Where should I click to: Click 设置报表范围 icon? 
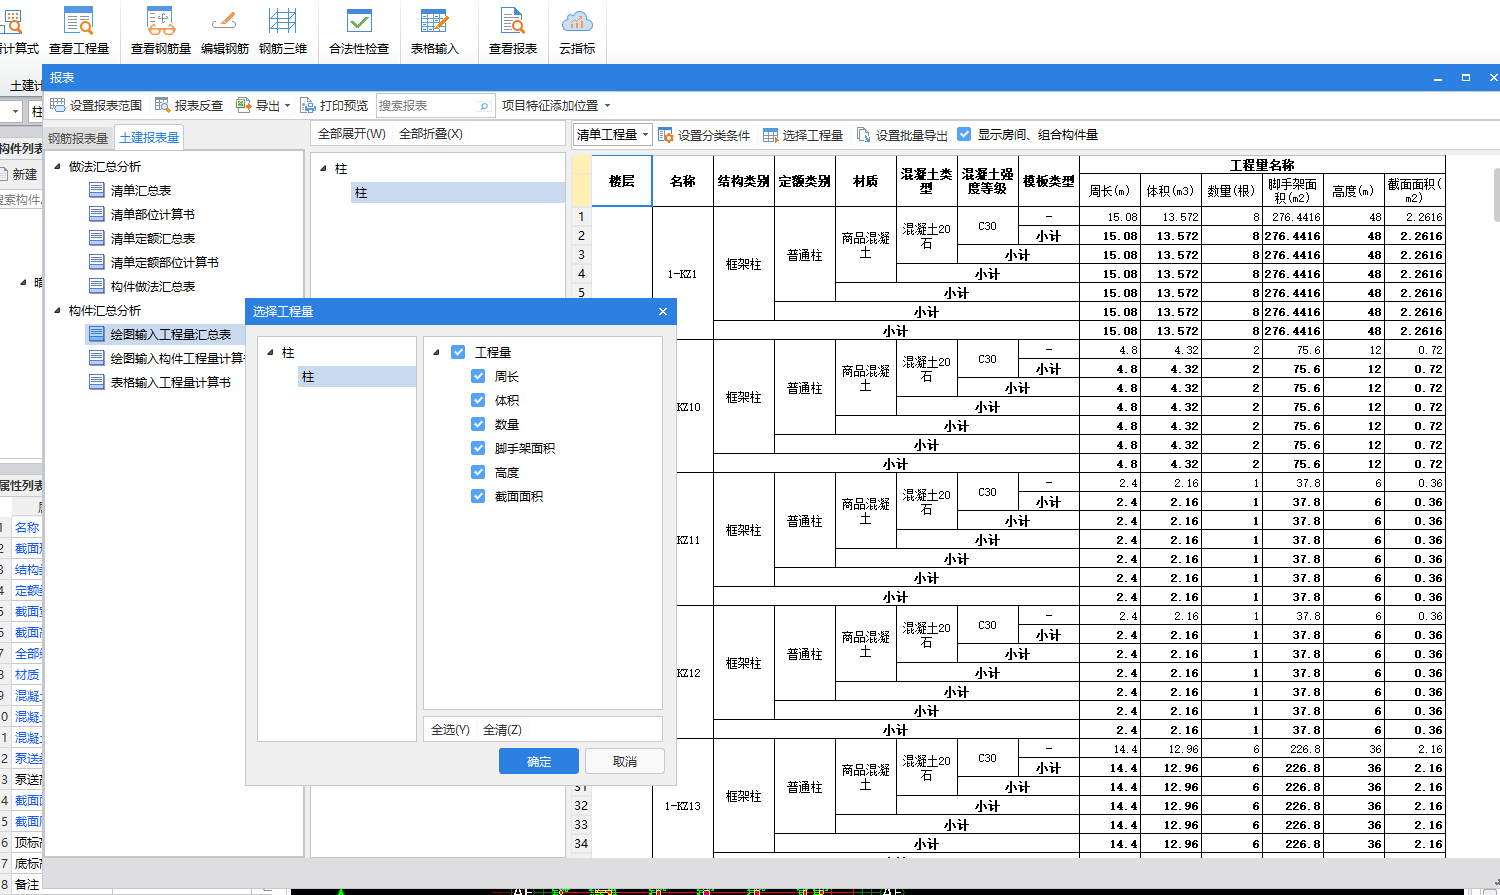point(58,105)
